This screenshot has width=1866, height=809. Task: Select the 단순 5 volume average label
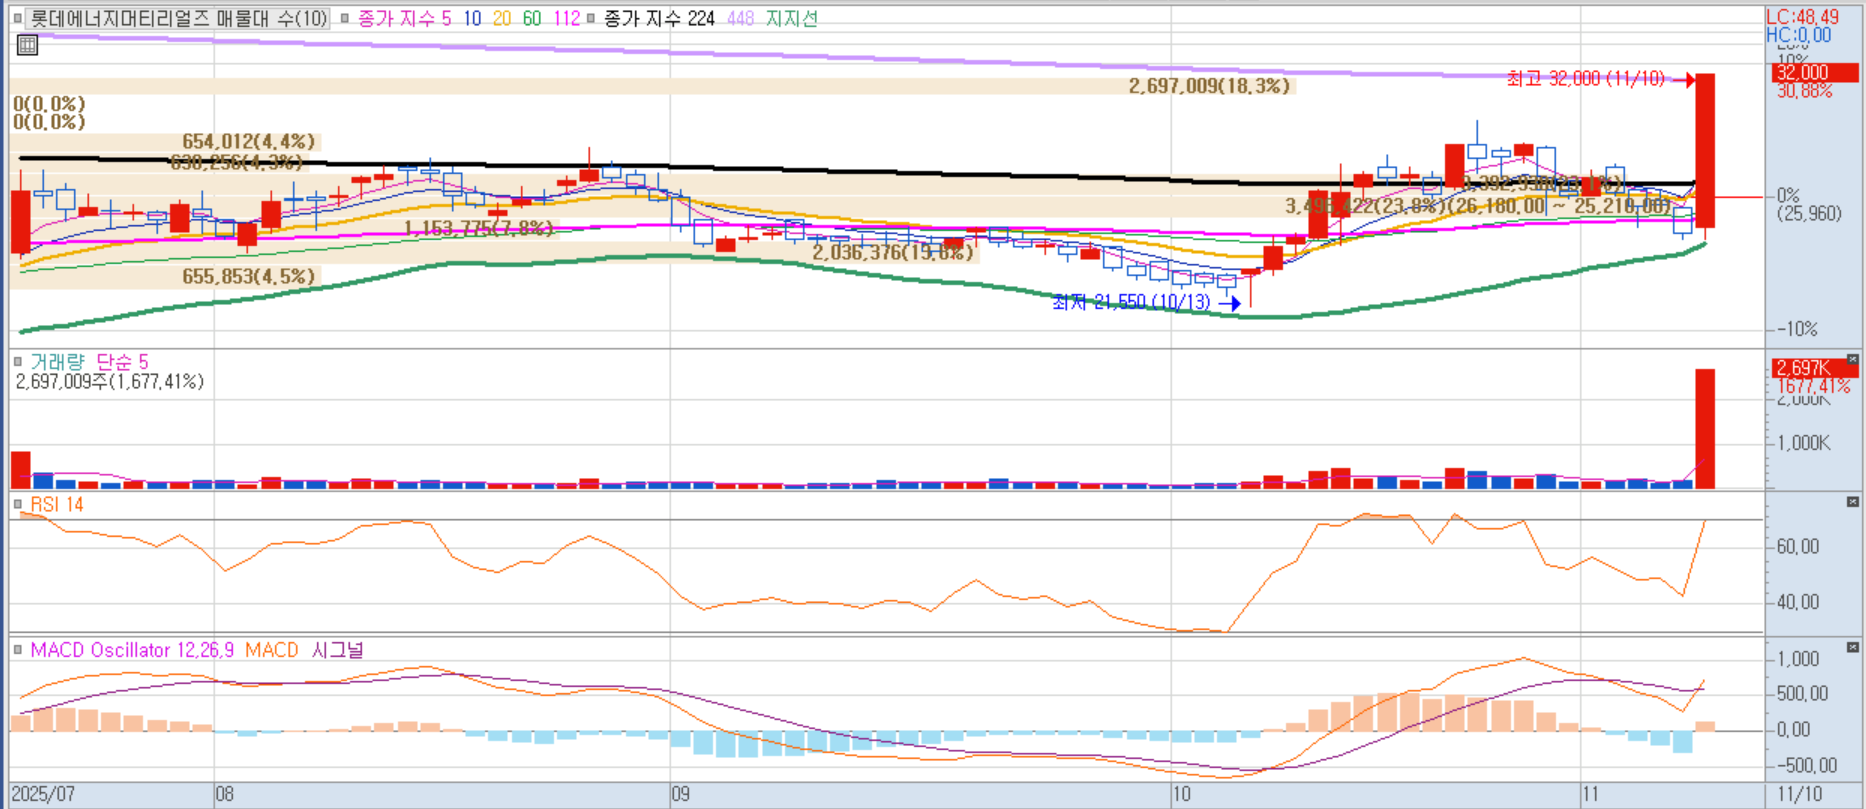pos(122,361)
